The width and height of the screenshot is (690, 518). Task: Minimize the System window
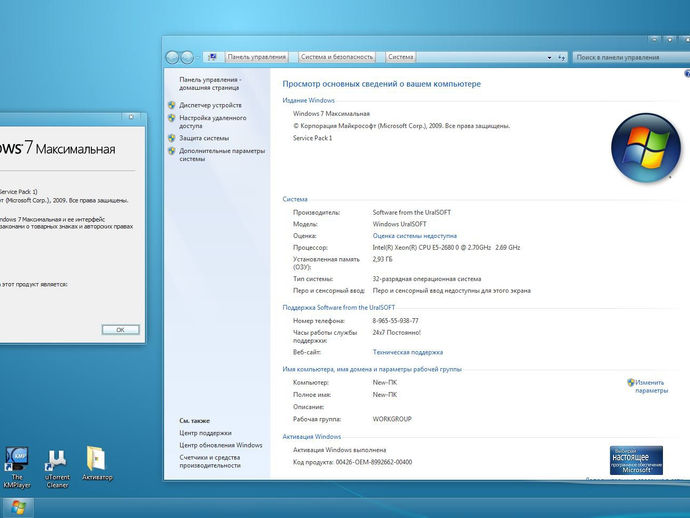pos(654,40)
